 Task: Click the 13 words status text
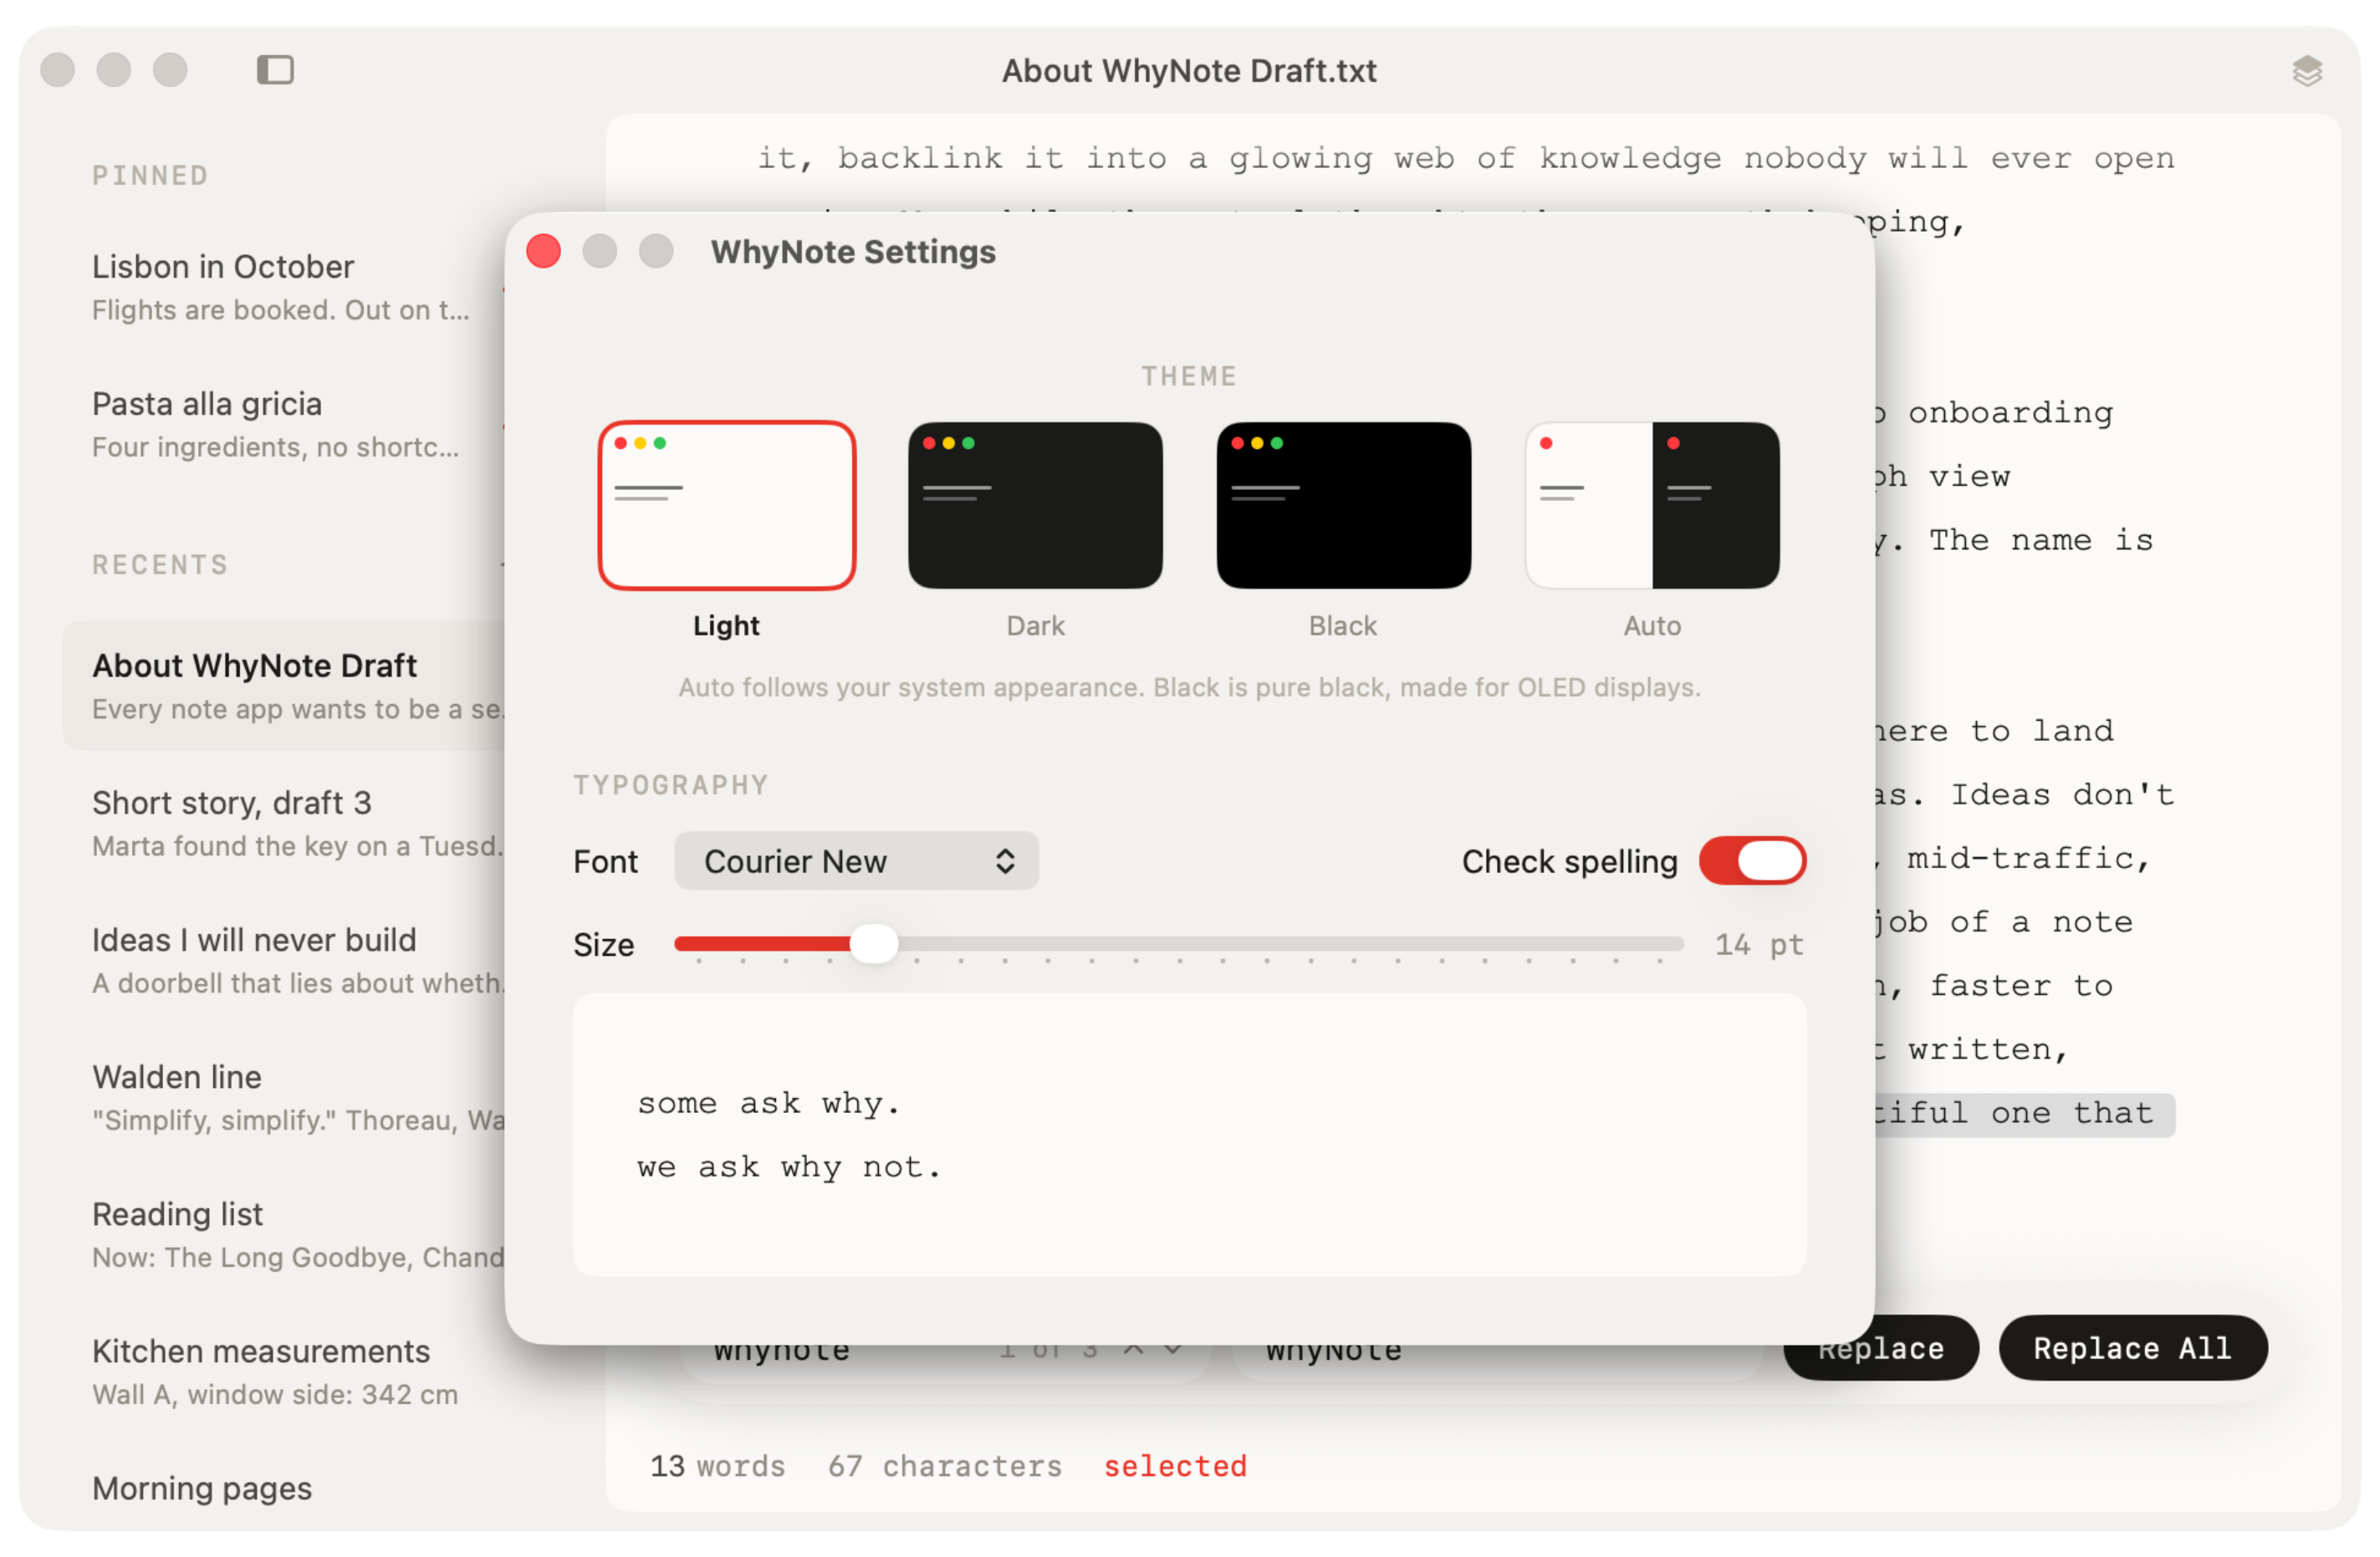(x=717, y=1466)
